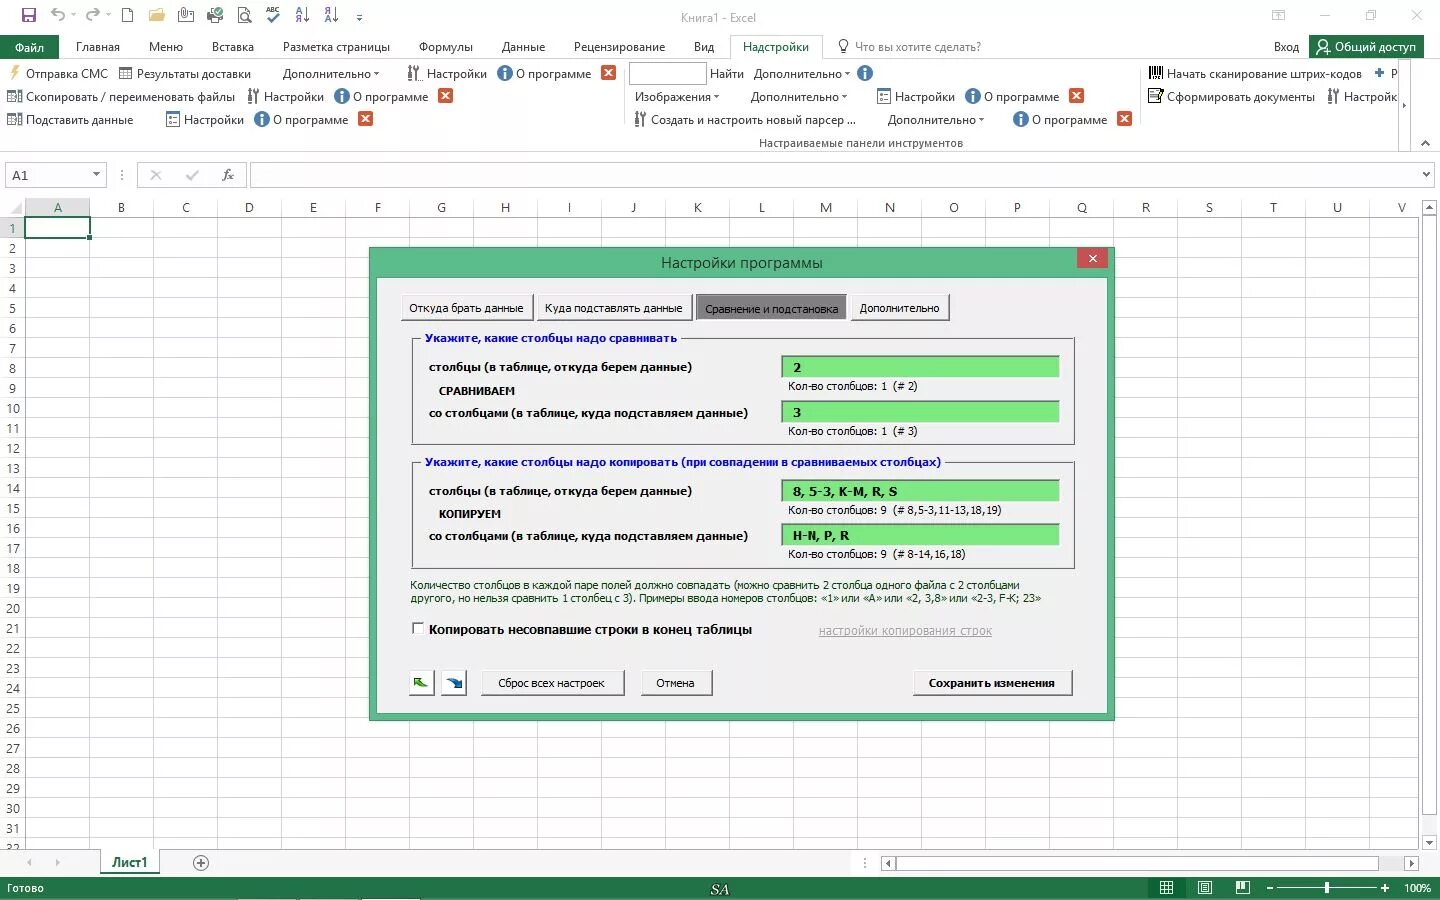The image size is (1440, 900).
Task: Click Скопировать / переименовать файлы
Action: click(x=121, y=96)
